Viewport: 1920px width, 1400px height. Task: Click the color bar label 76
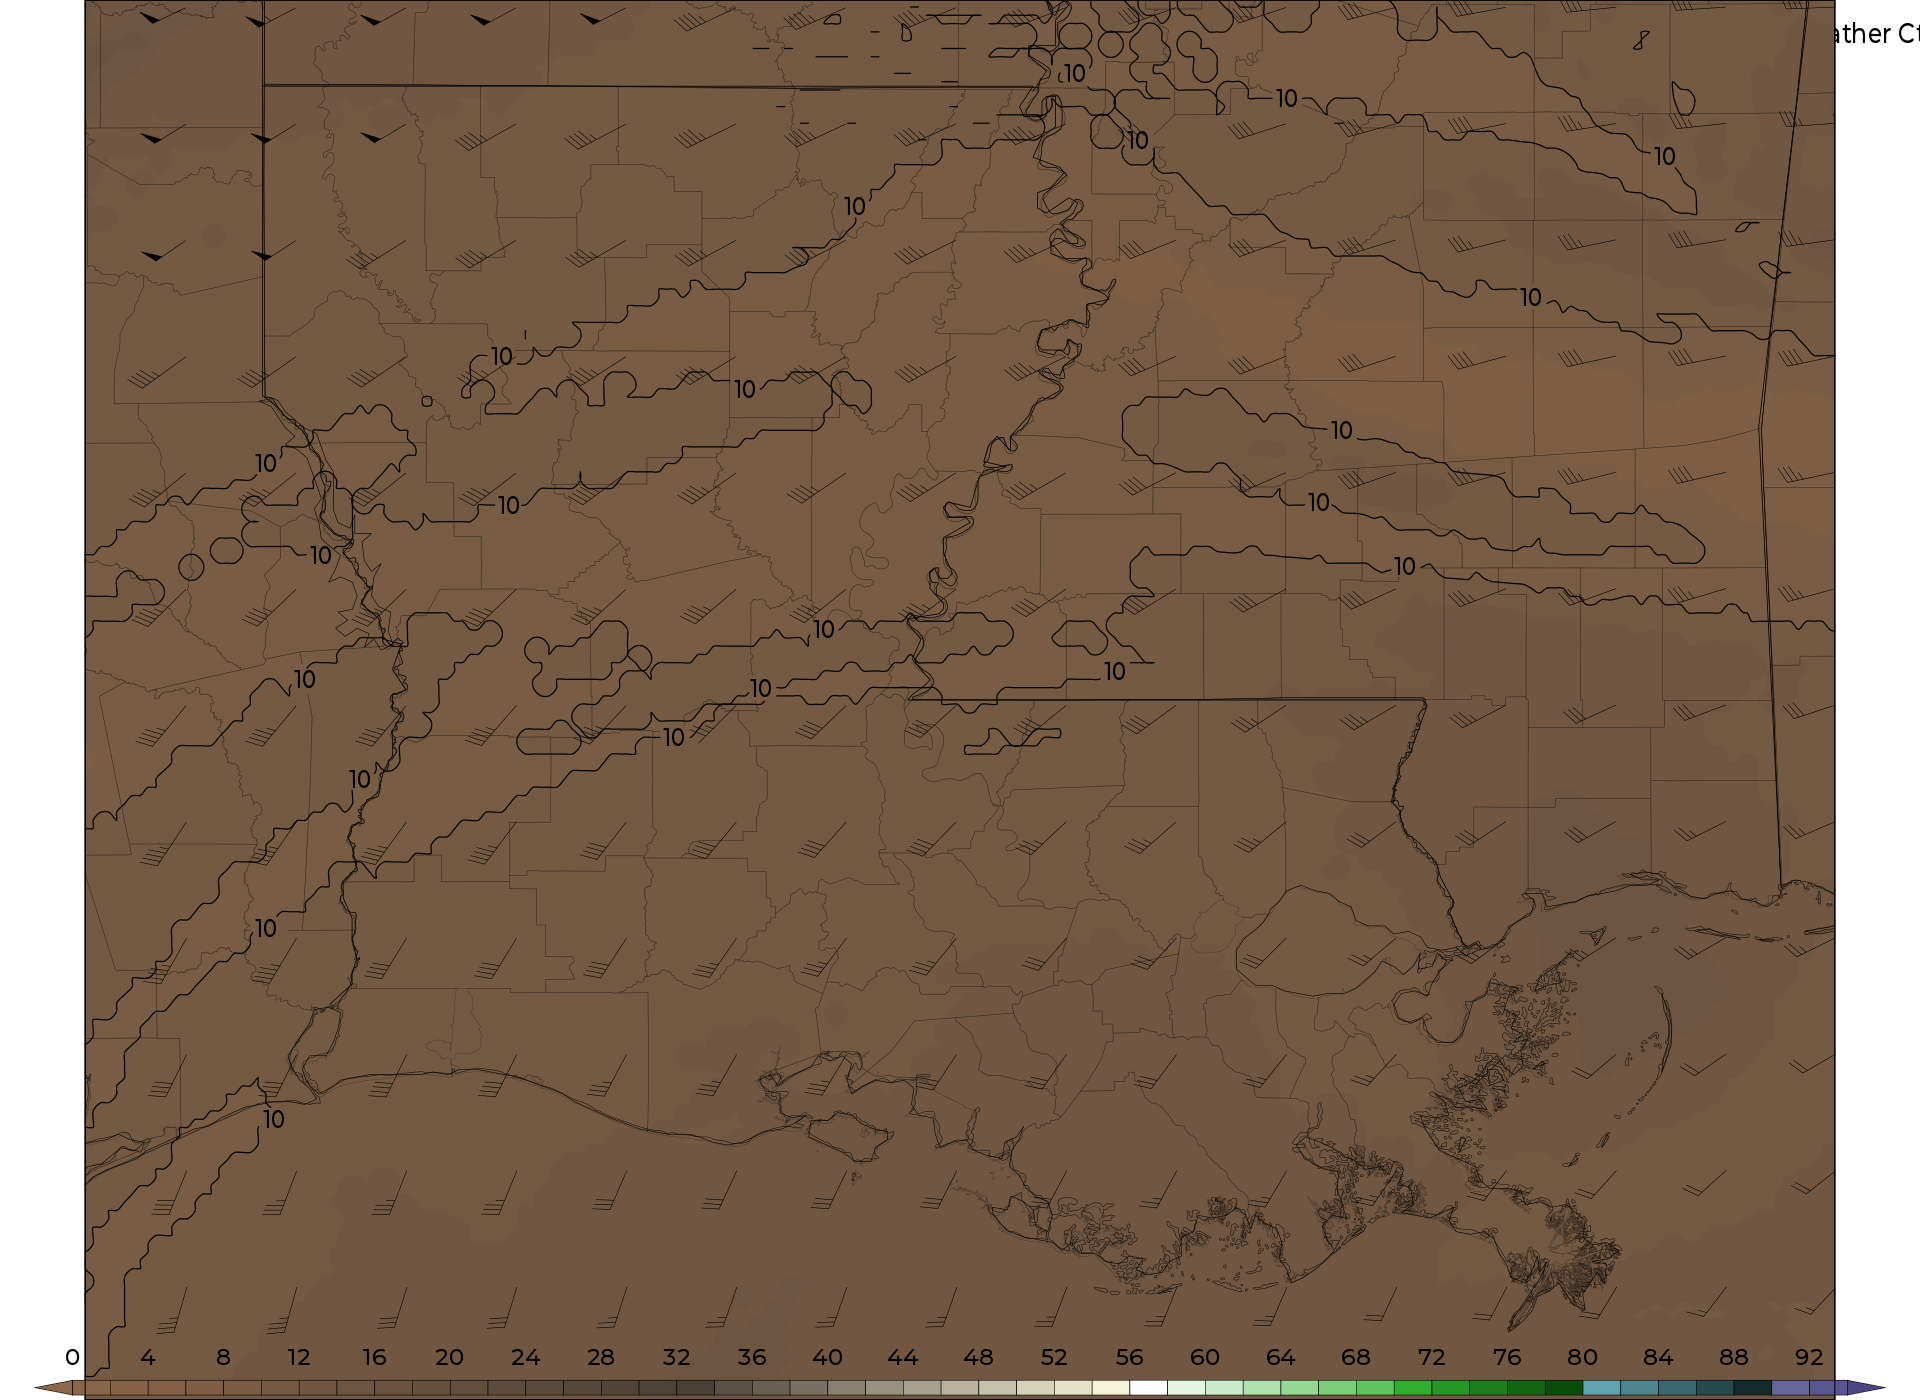tap(1507, 1357)
